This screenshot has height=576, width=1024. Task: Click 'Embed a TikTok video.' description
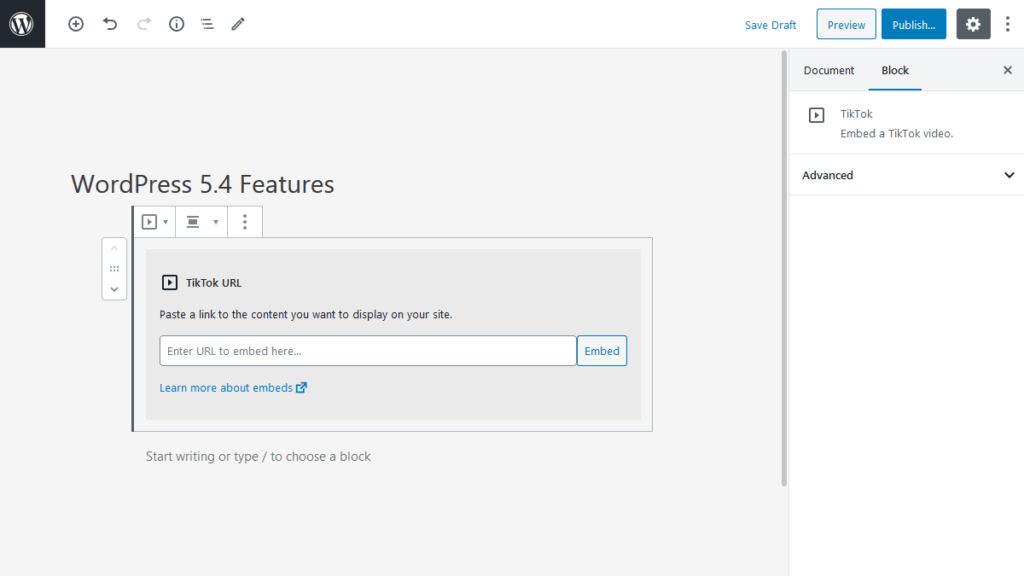(x=897, y=133)
